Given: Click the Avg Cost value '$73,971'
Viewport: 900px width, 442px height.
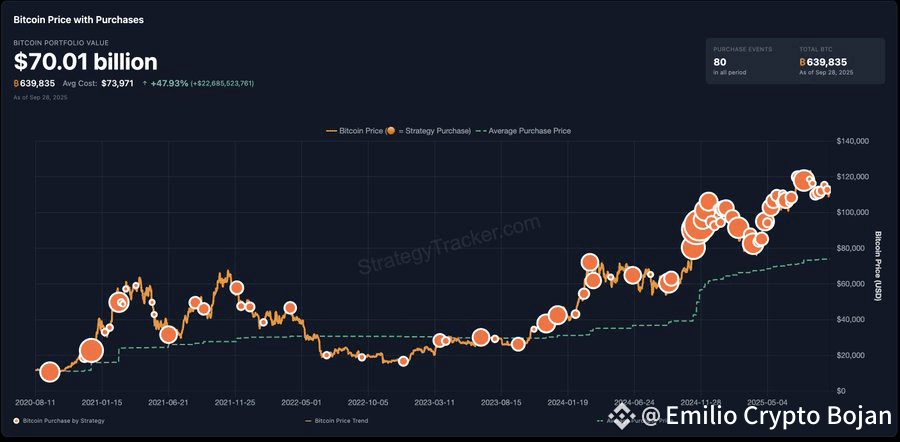Looking at the screenshot, I should [117, 83].
